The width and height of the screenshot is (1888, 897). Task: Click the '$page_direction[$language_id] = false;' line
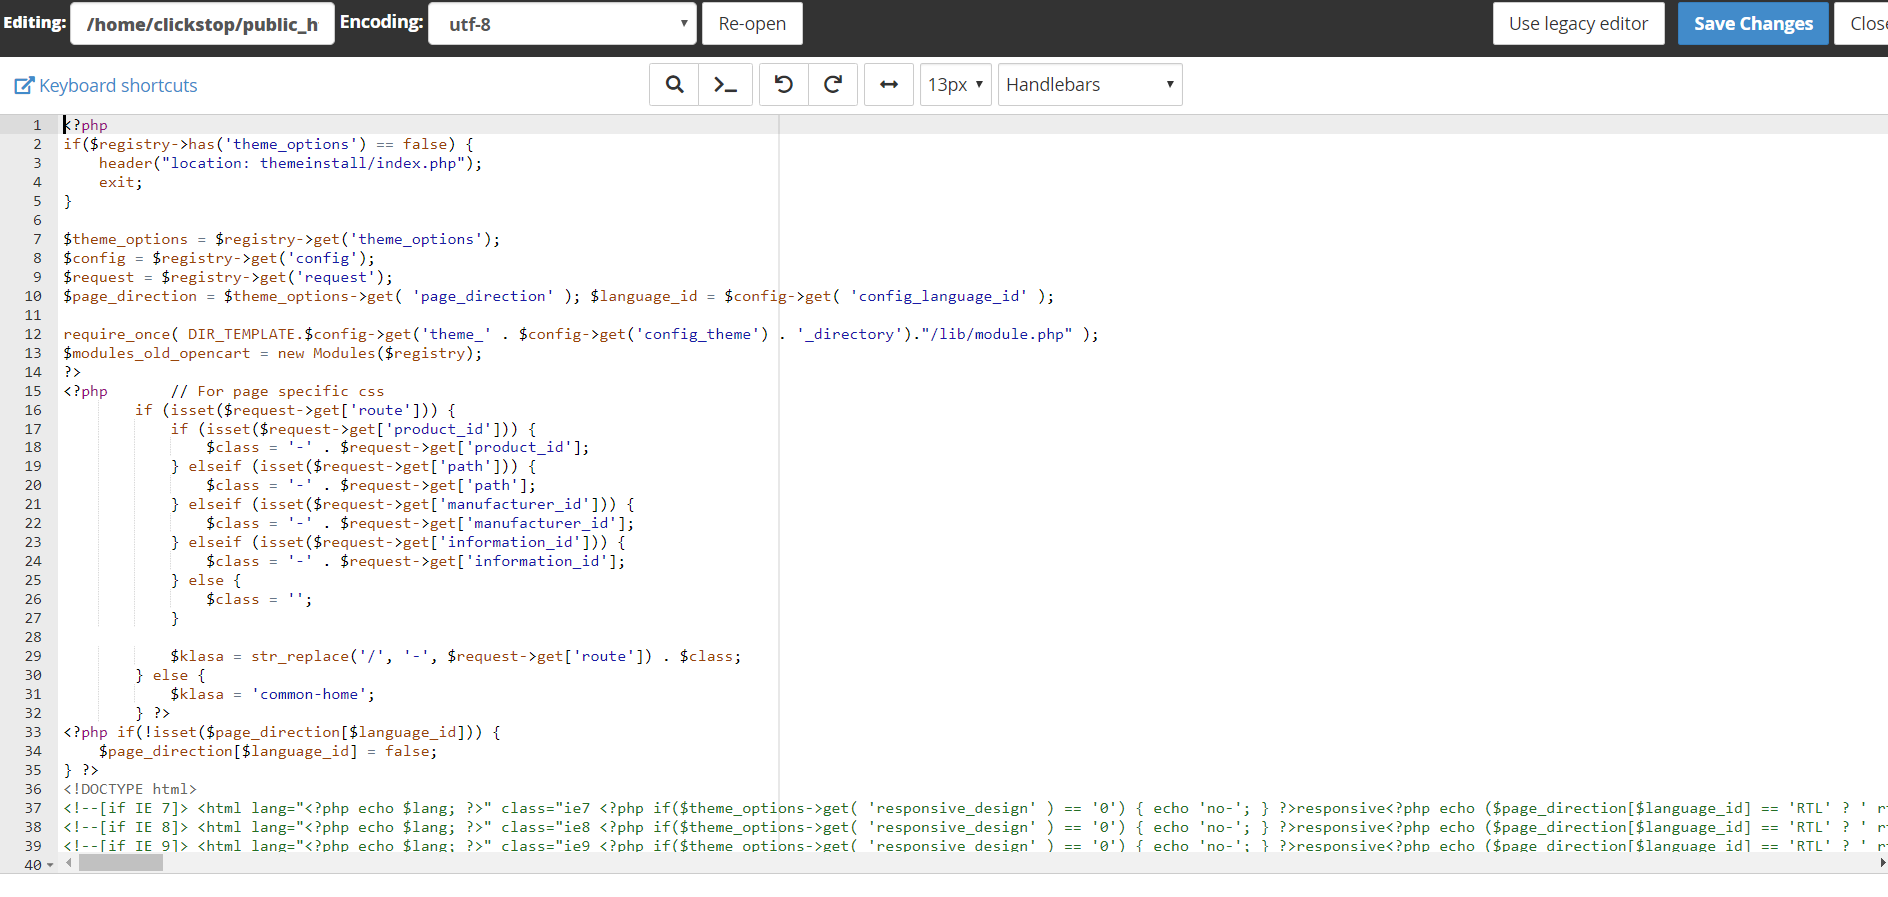[x=268, y=751]
